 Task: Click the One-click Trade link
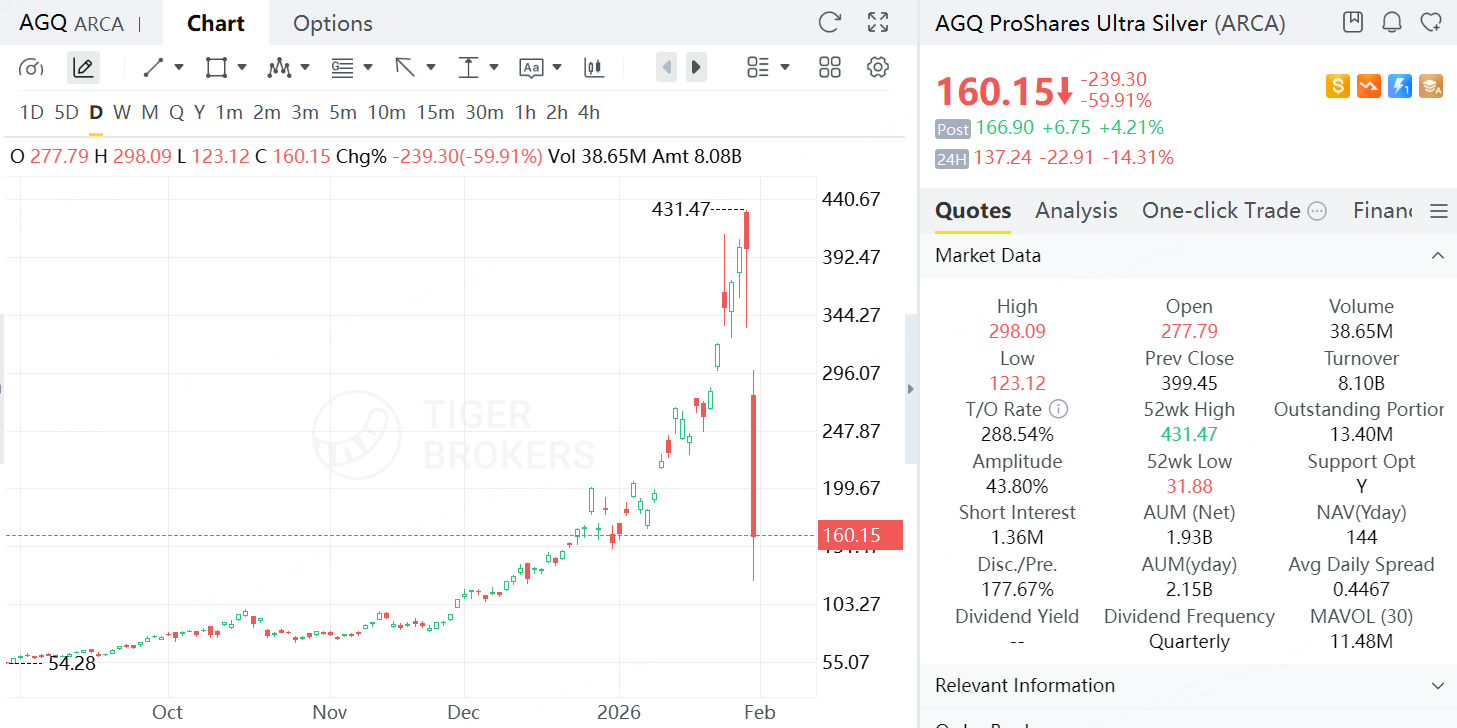tap(1221, 211)
